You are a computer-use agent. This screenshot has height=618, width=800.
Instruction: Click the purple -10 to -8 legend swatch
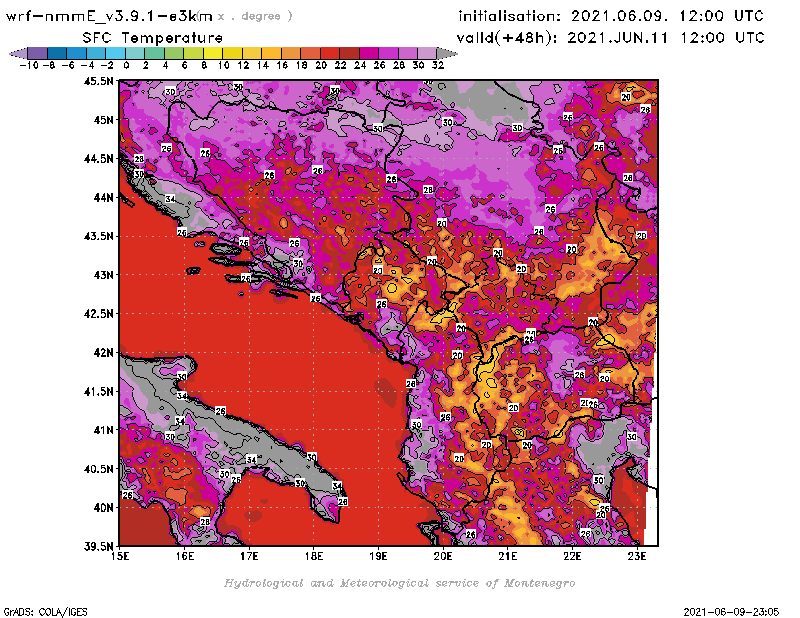(x=38, y=53)
